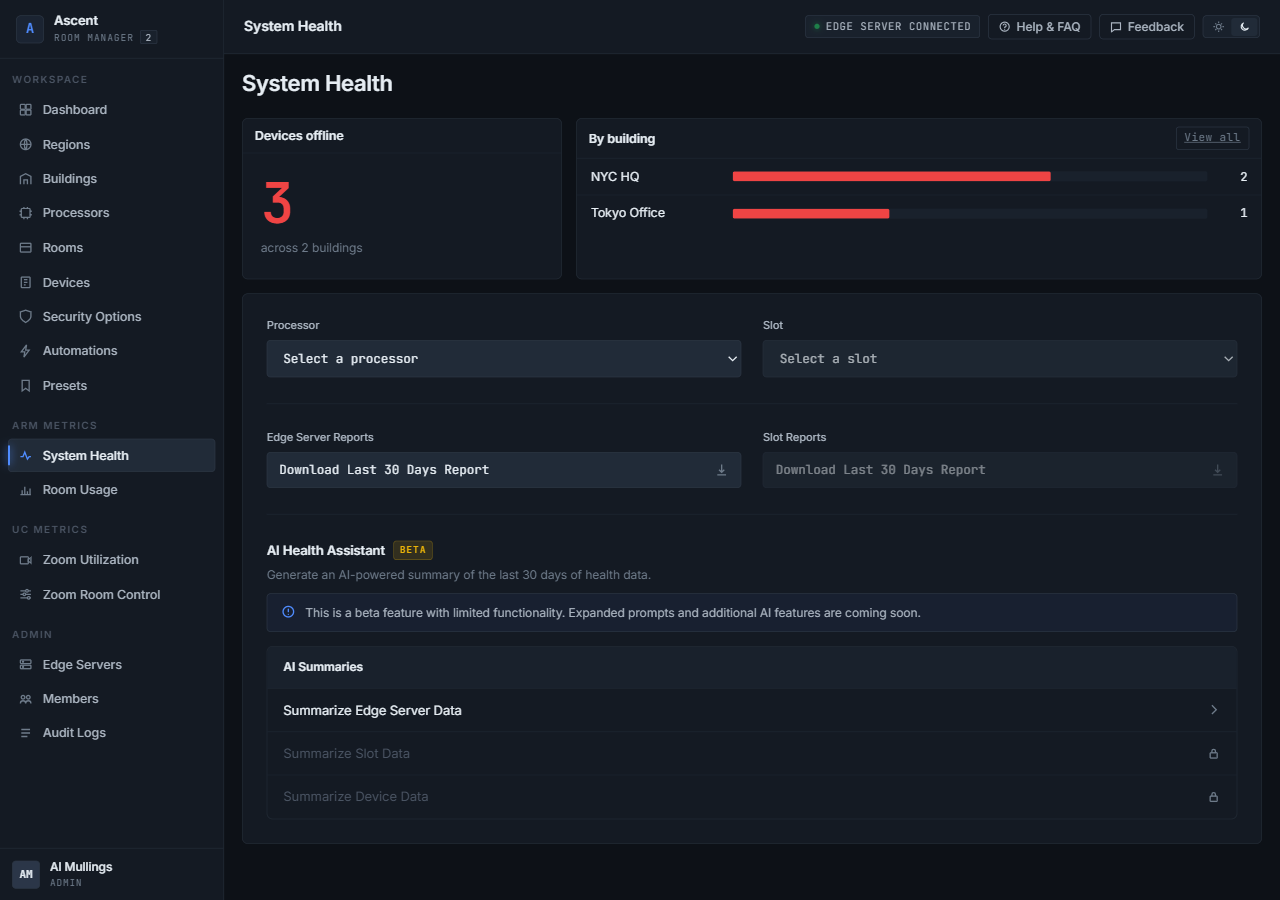
Task: Click the Zoom Room Control sliders icon
Action: pyautogui.click(x=26, y=595)
